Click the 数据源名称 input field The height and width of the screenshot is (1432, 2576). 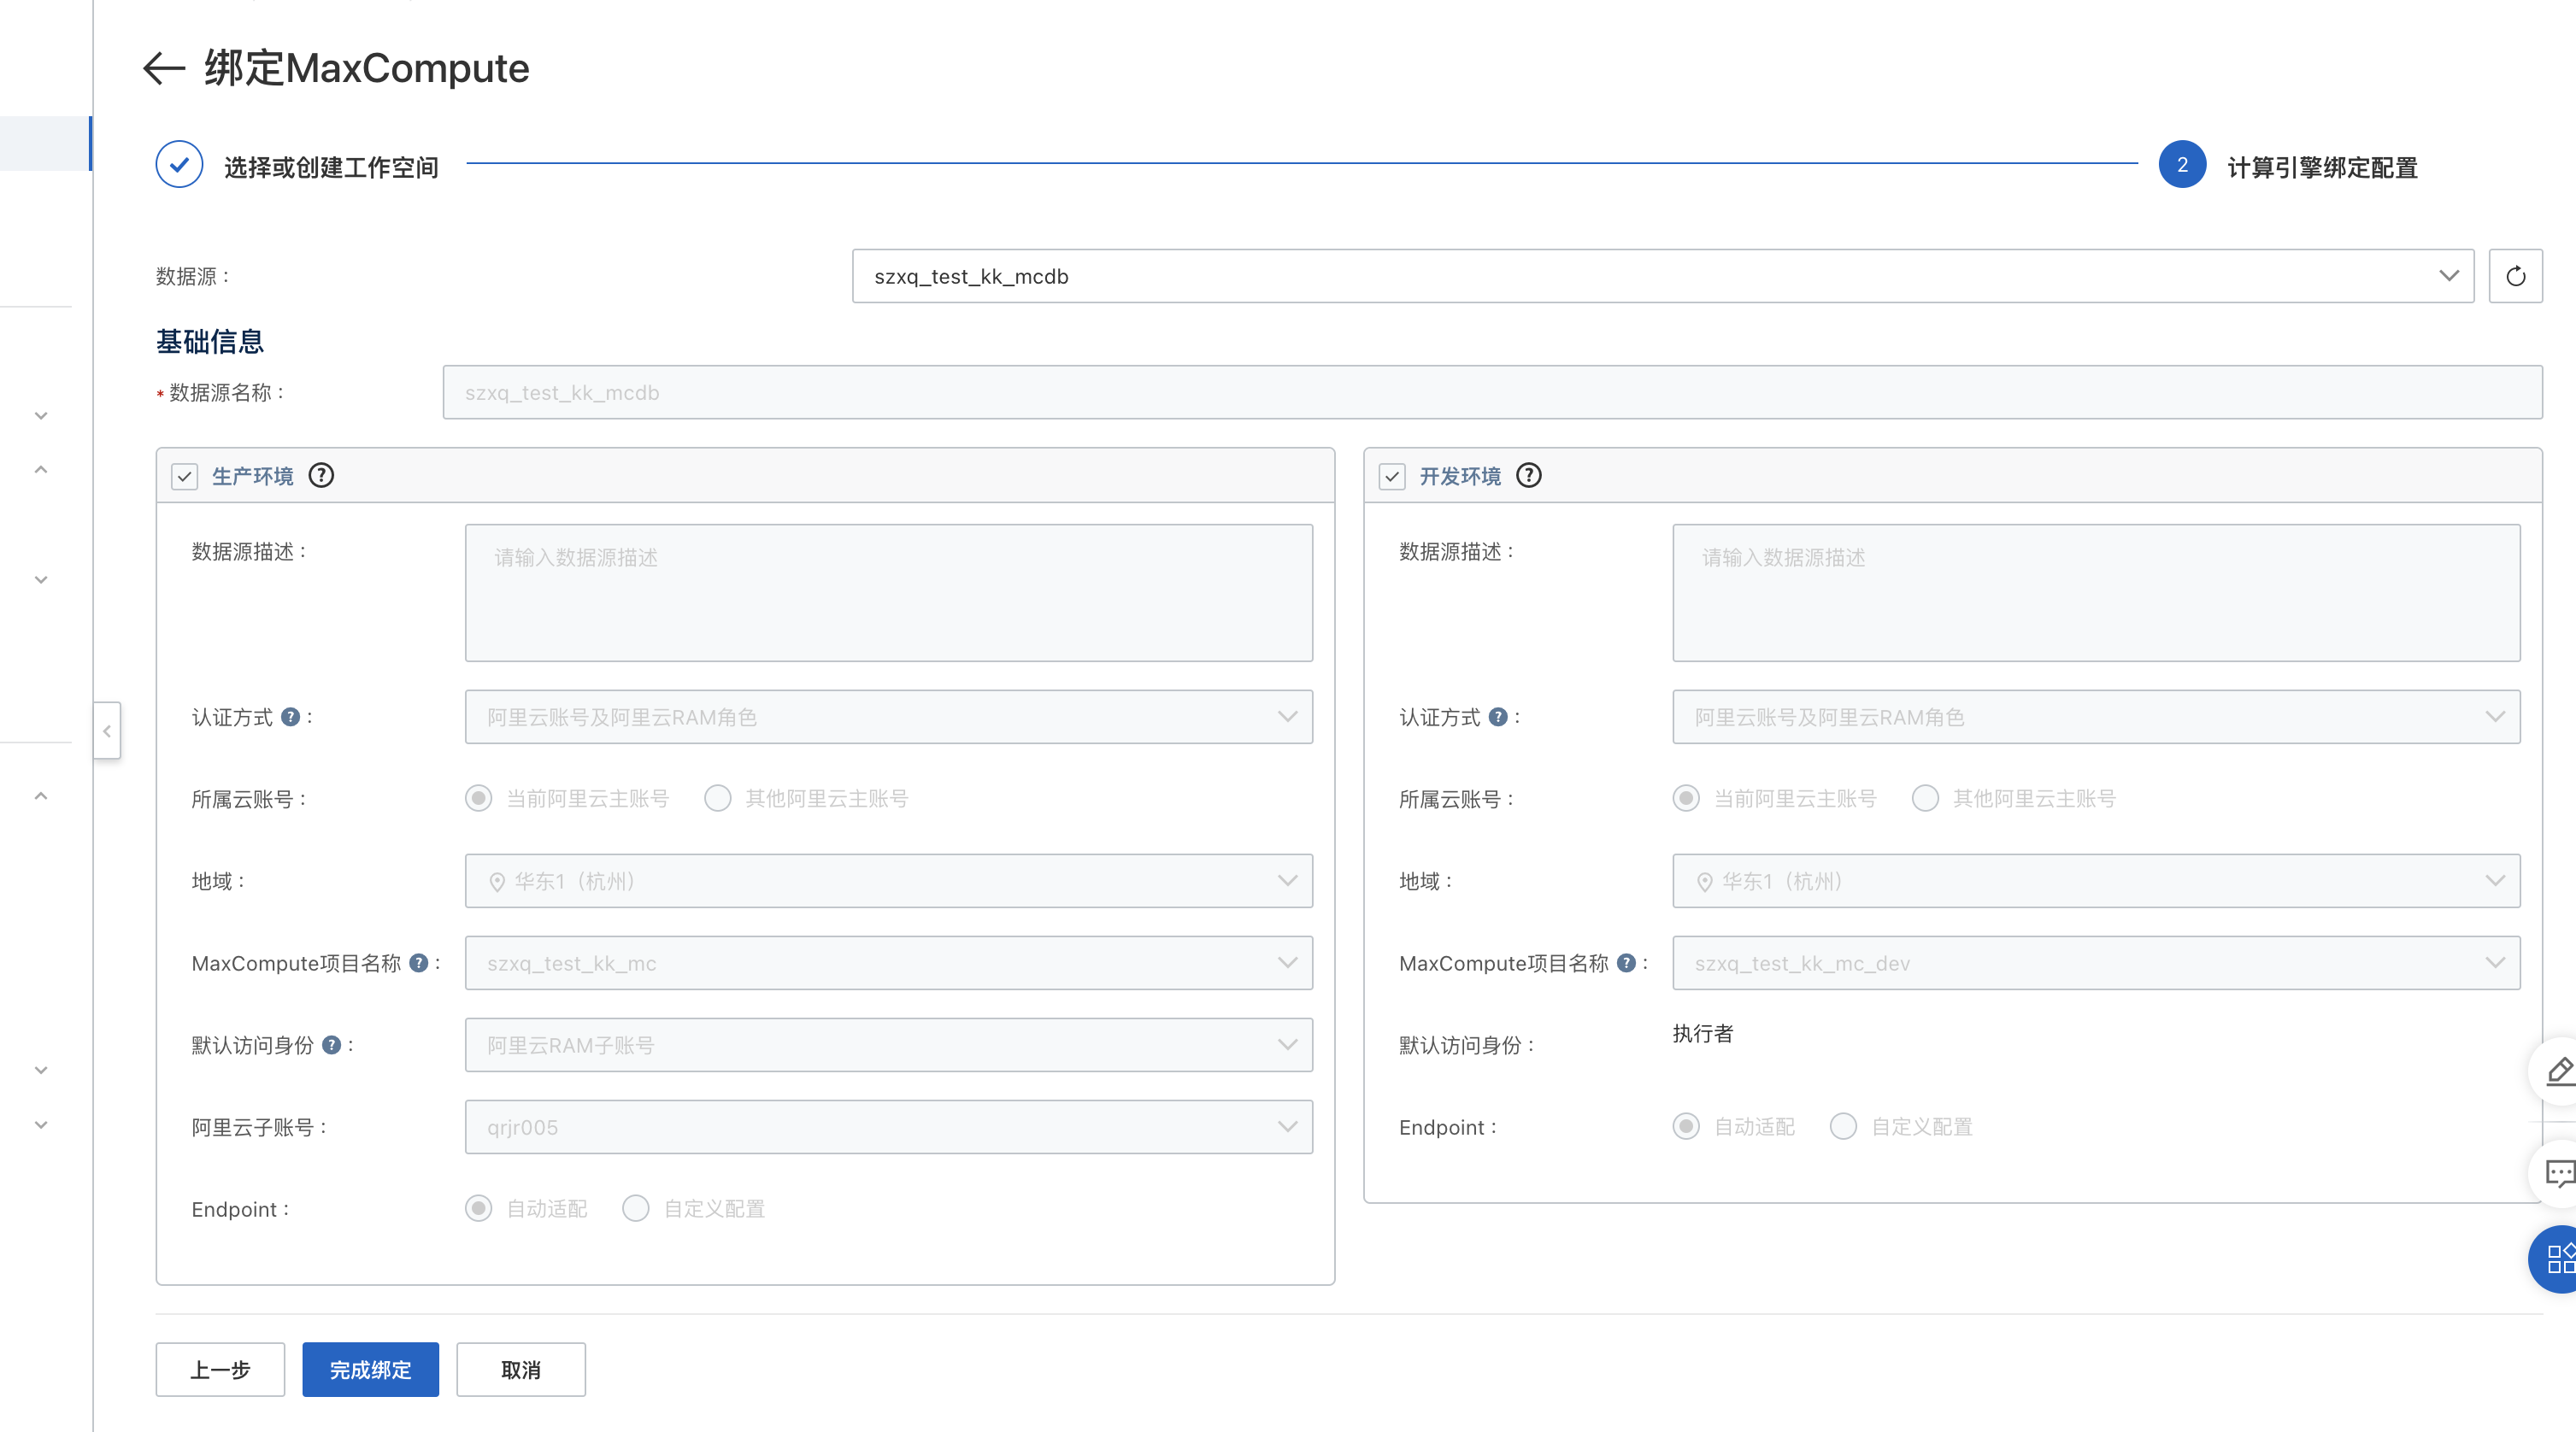coord(1492,392)
